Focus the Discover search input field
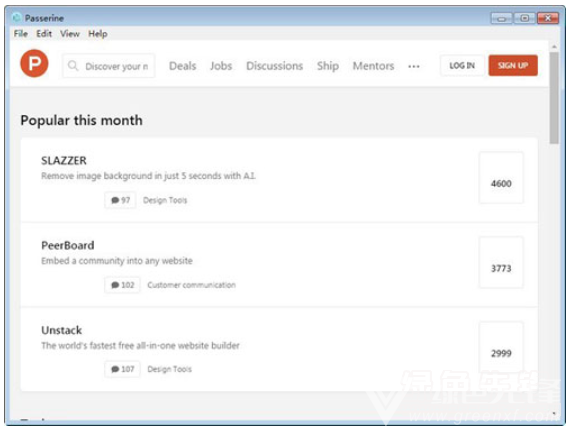This screenshot has width=570, height=430. pyautogui.click(x=109, y=66)
